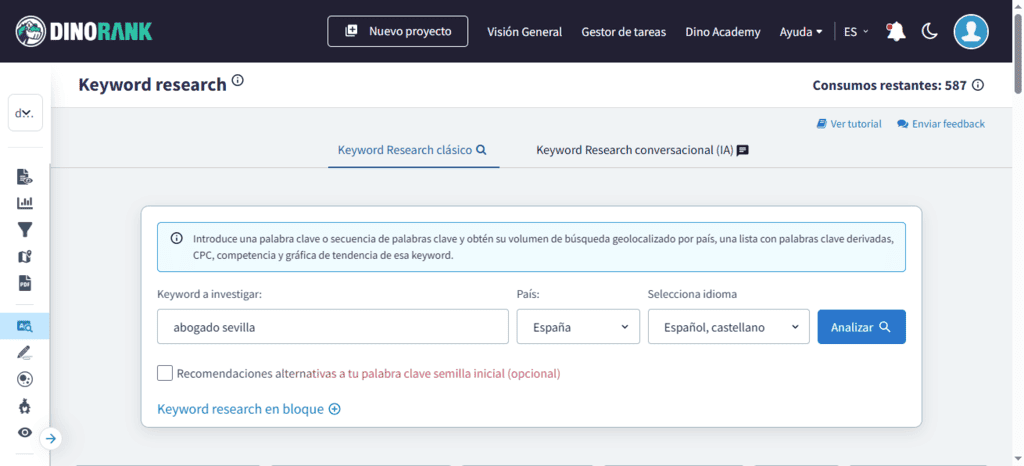Click the eye icon in sidebar
1024x466 pixels.
tap(25, 432)
